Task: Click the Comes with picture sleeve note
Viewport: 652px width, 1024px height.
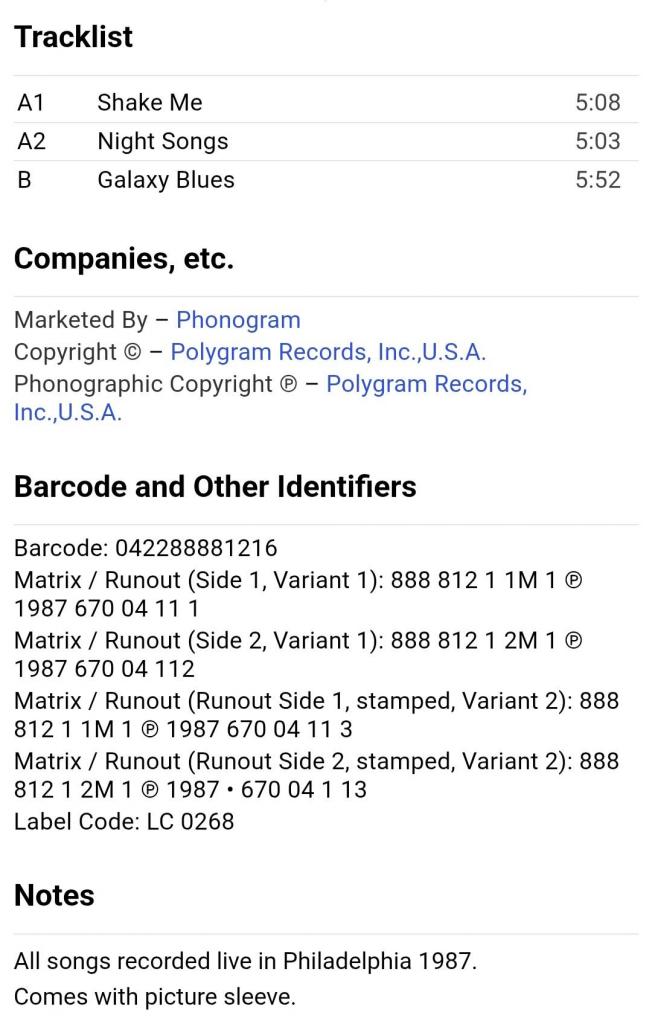Action: click(154, 996)
